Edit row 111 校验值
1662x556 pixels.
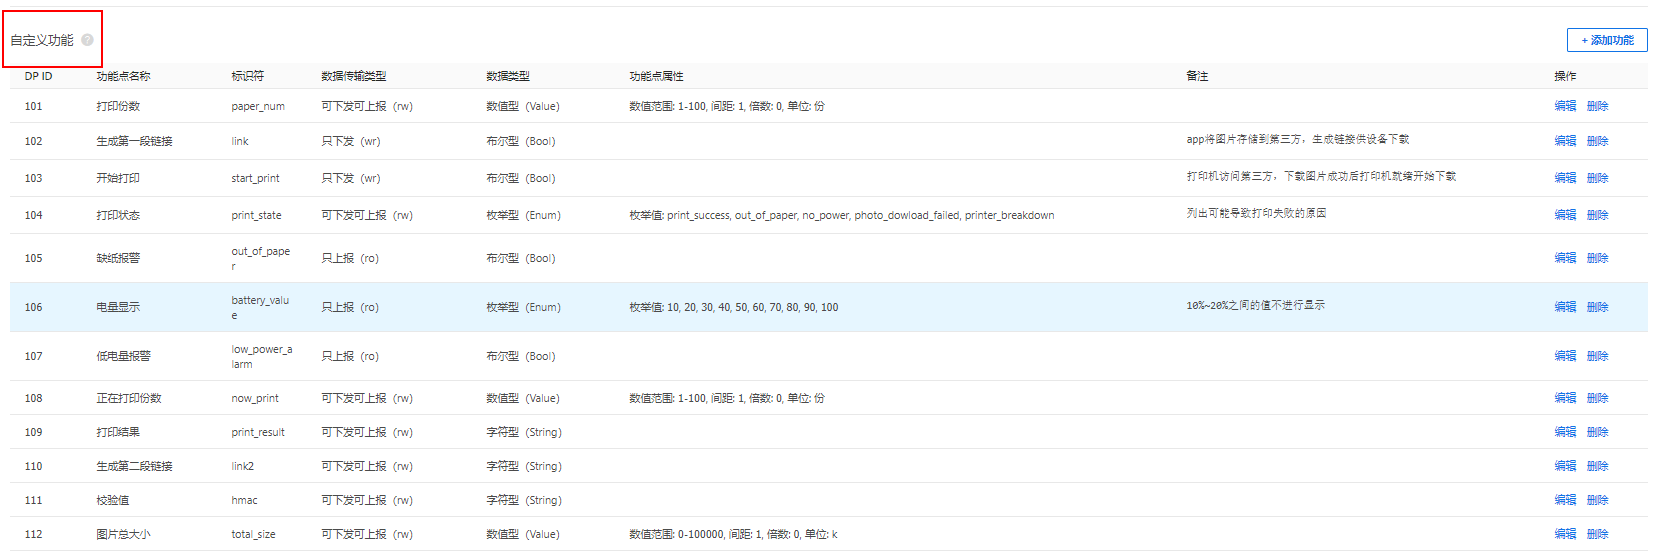pyautogui.click(x=1565, y=500)
